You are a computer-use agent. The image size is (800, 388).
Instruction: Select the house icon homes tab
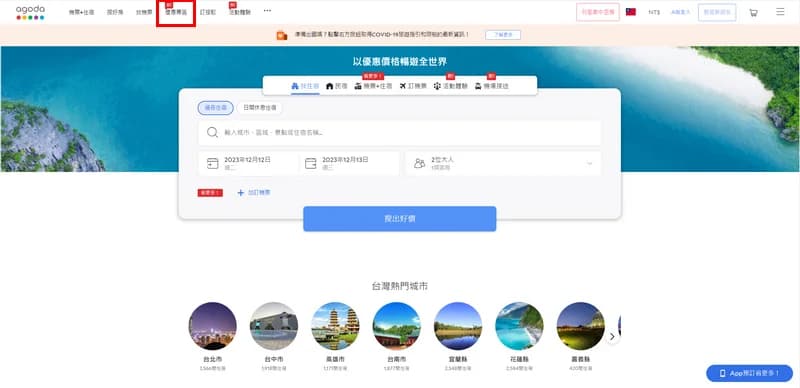click(x=330, y=86)
